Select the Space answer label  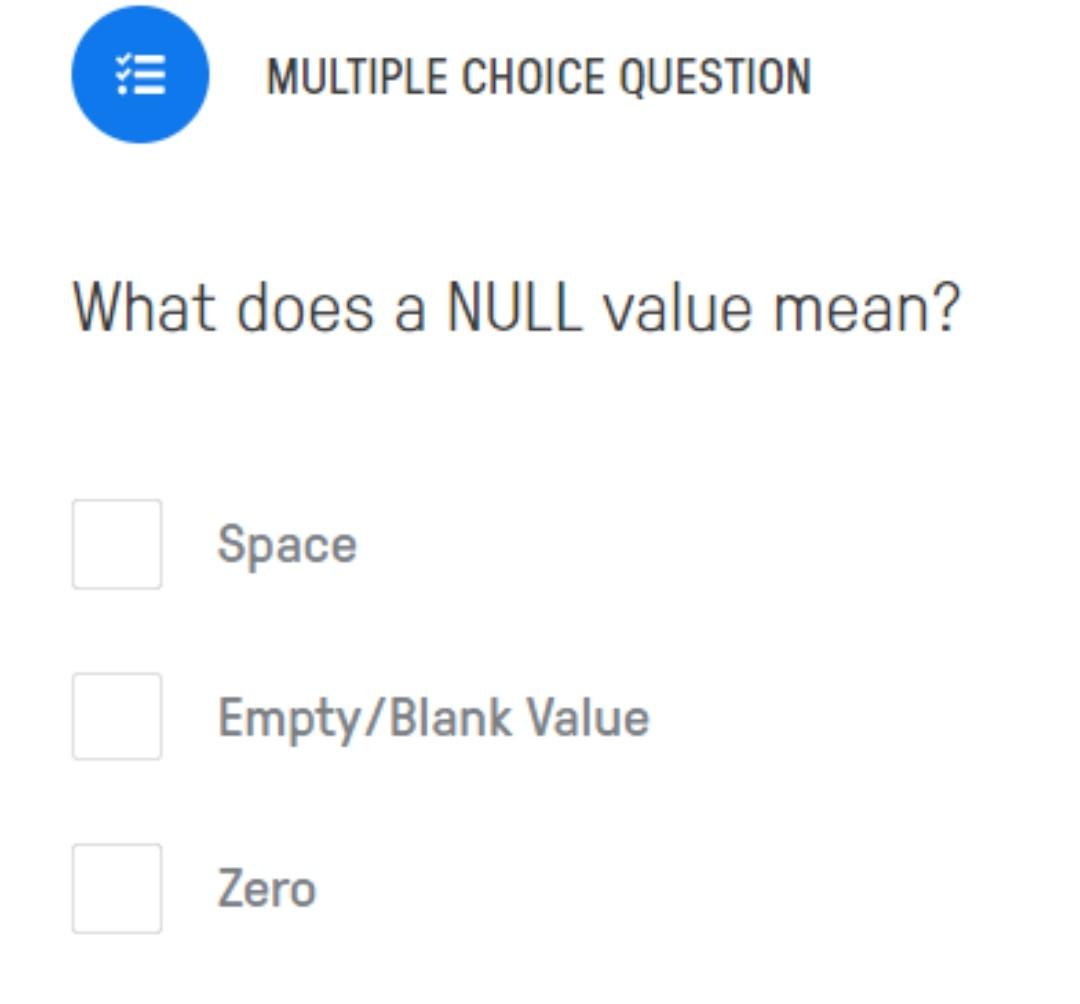point(287,545)
